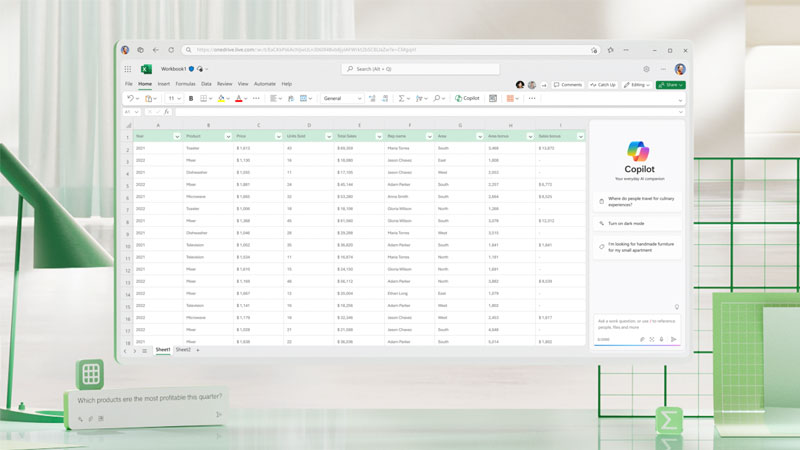Open the app launcher waffle icon

128,69
